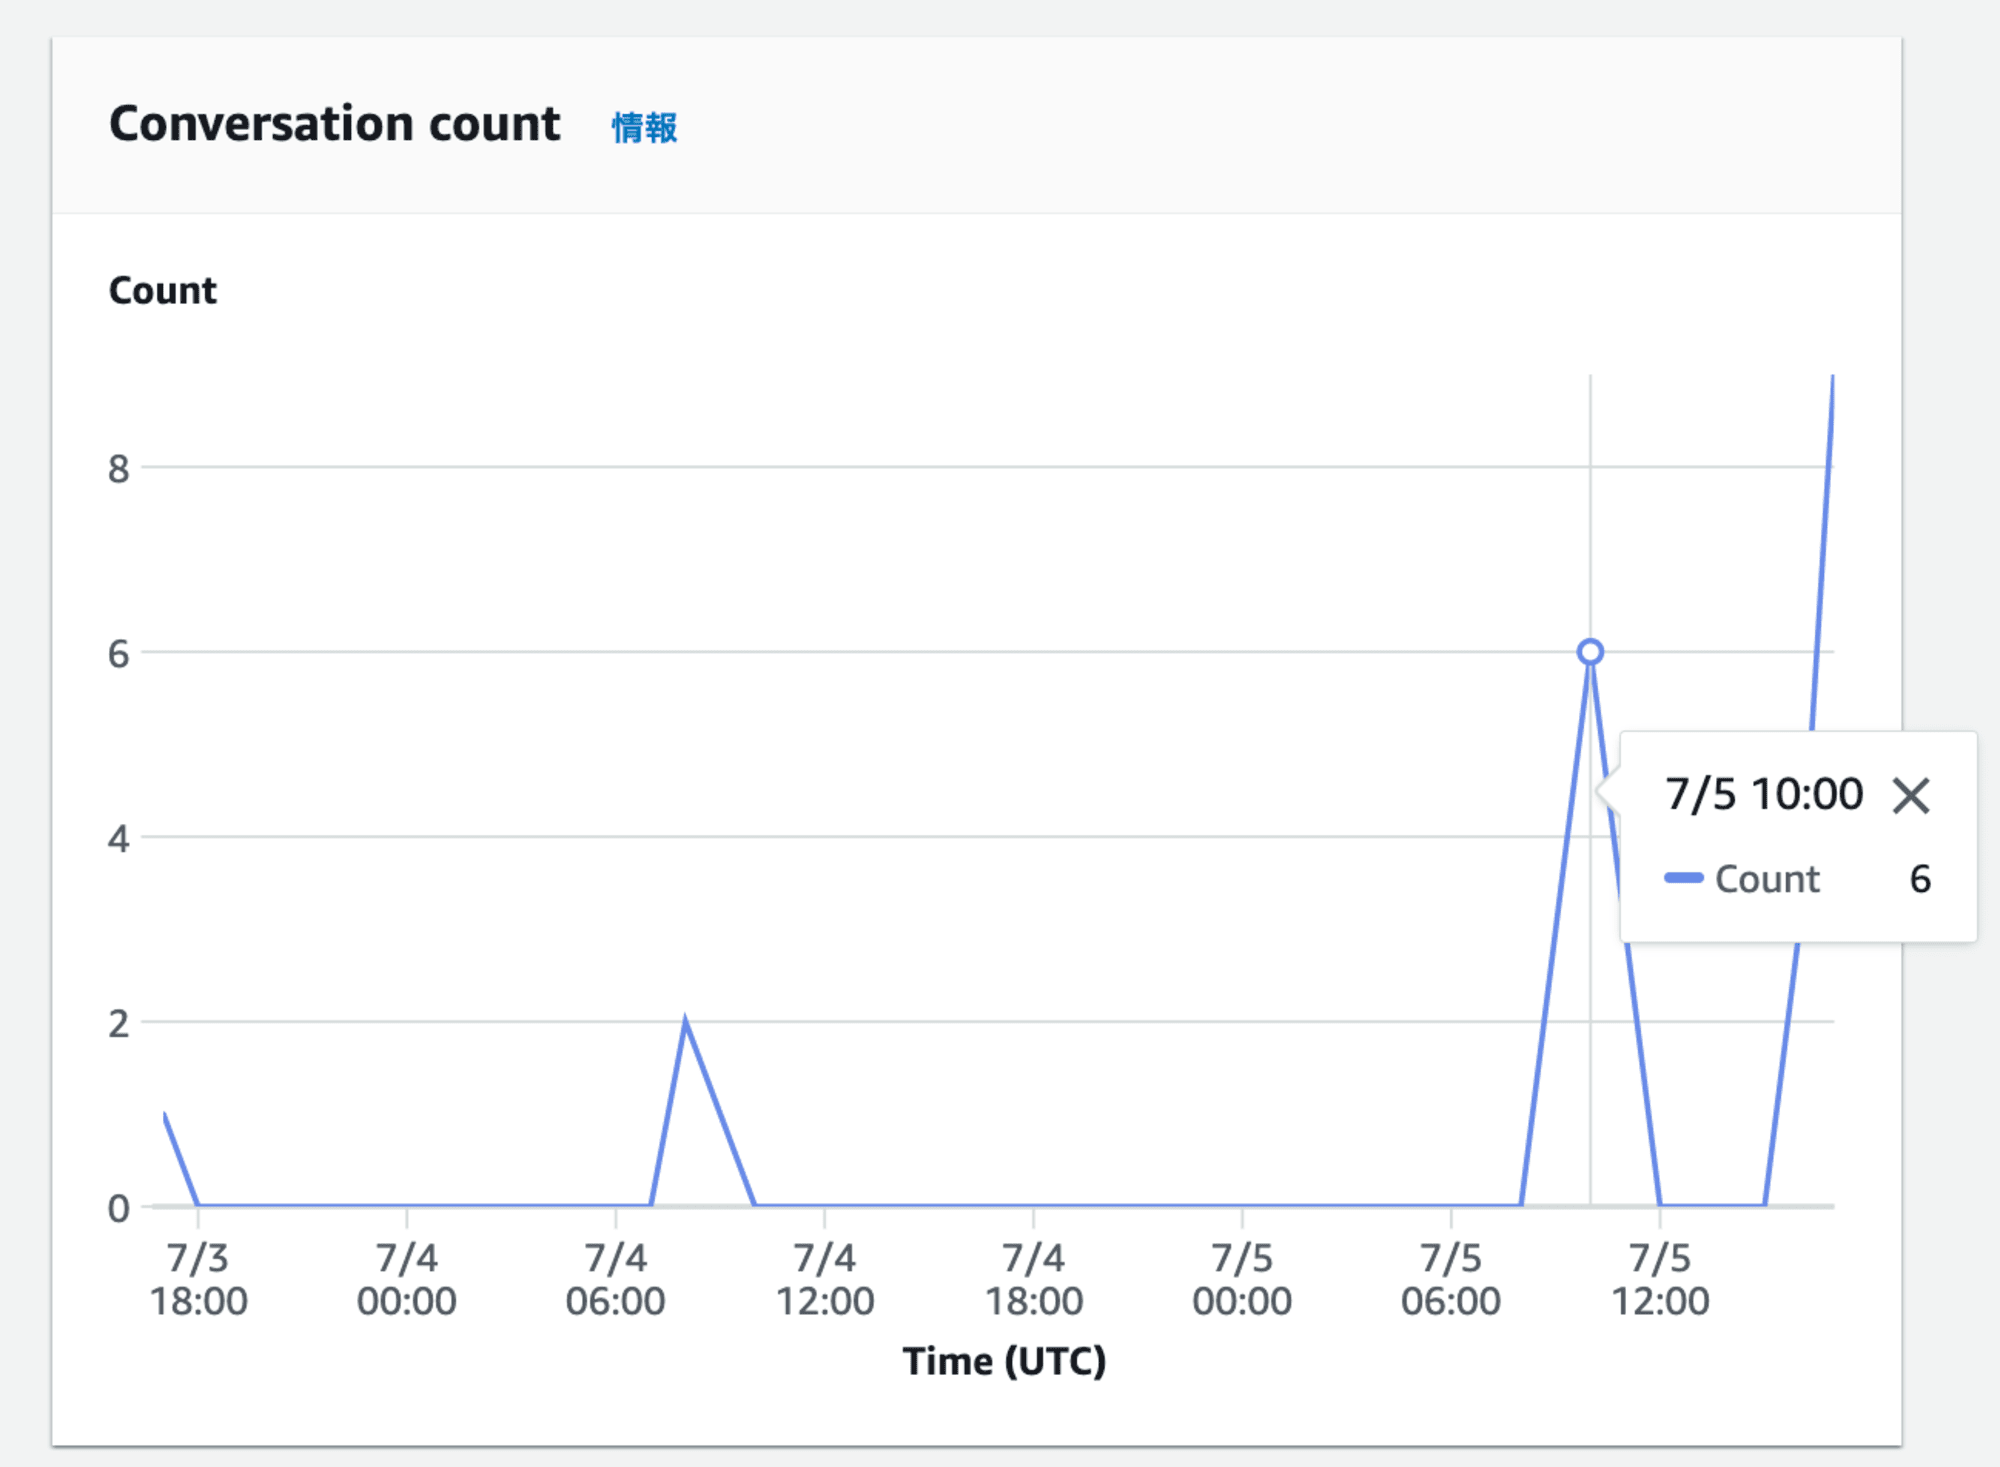Image resolution: width=2000 pixels, height=1467 pixels.
Task: Open the 情報 info link
Action: point(645,127)
